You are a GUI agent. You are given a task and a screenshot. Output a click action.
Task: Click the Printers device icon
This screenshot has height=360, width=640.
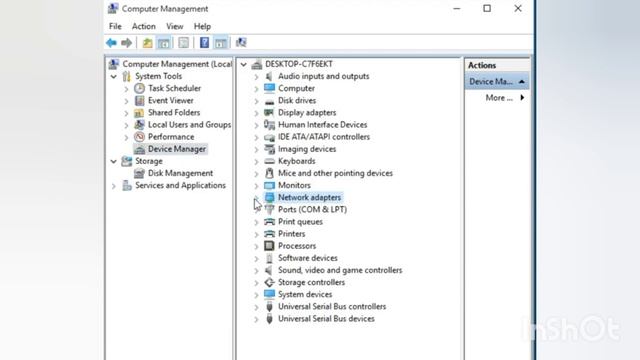pyautogui.click(x=269, y=234)
